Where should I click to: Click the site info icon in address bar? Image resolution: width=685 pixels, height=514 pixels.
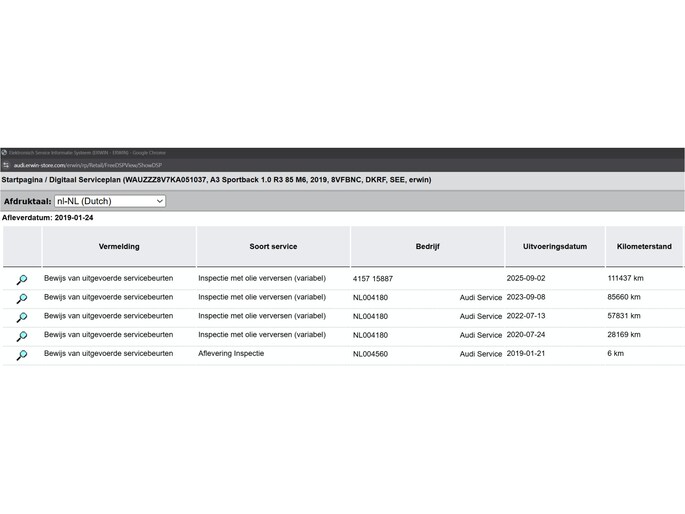coord(5,165)
